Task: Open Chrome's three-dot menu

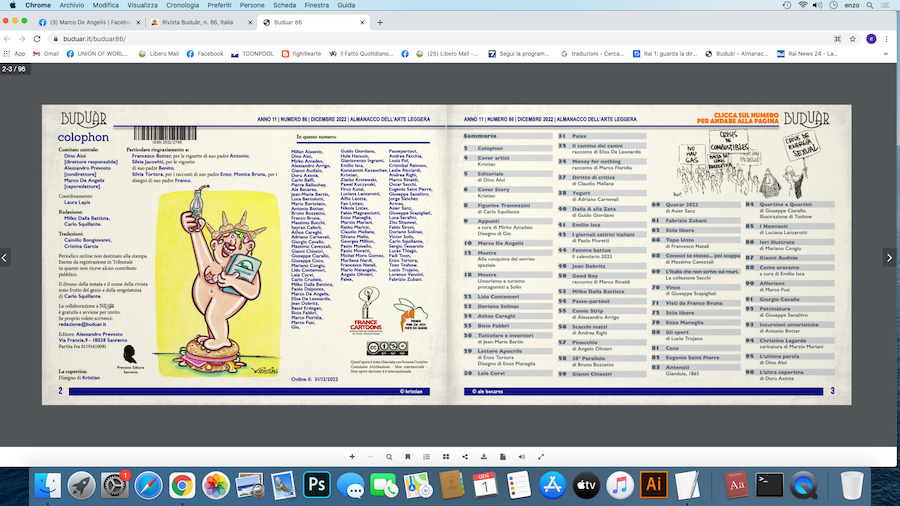Action: click(x=886, y=38)
